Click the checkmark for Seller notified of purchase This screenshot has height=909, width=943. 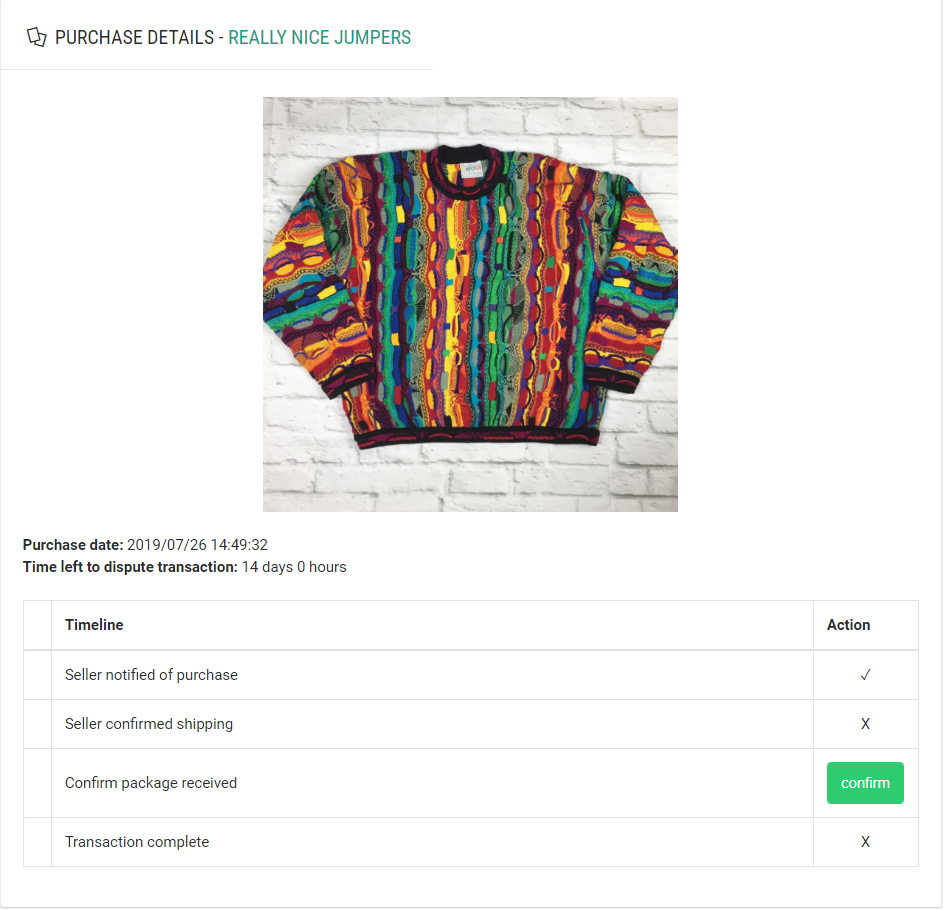coord(865,675)
